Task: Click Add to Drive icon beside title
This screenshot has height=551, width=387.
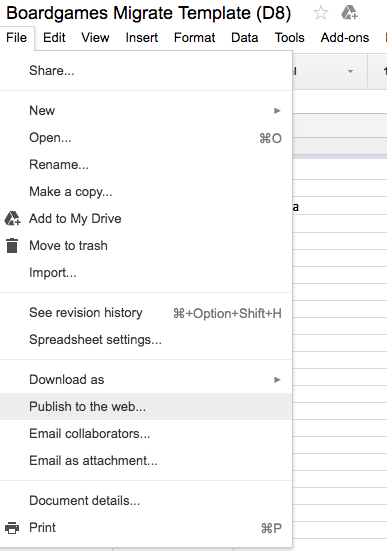Action: tap(349, 13)
